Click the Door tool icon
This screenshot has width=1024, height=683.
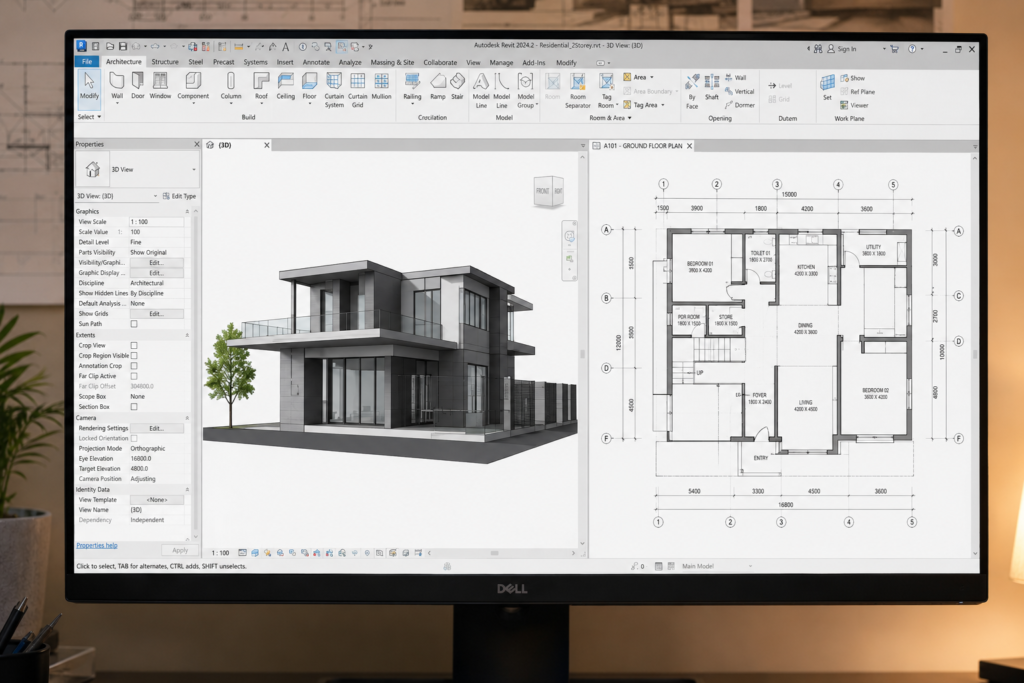click(138, 86)
